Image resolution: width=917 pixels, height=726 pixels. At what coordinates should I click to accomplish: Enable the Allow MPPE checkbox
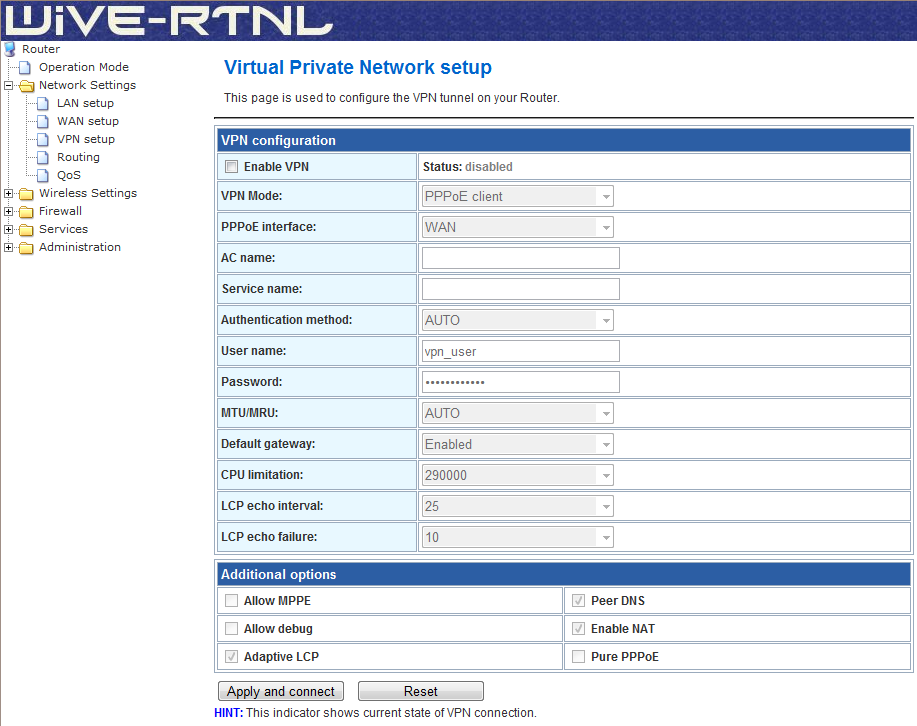[x=232, y=601]
